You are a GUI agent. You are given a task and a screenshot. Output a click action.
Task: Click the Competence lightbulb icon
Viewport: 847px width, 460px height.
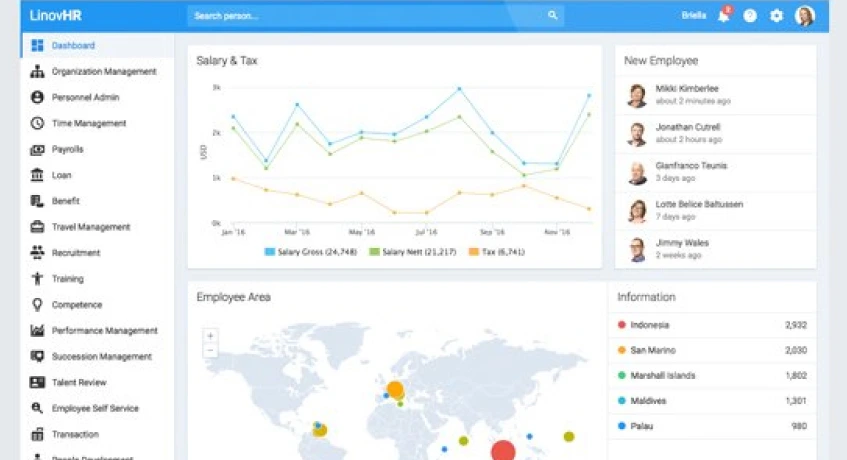point(37,305)
